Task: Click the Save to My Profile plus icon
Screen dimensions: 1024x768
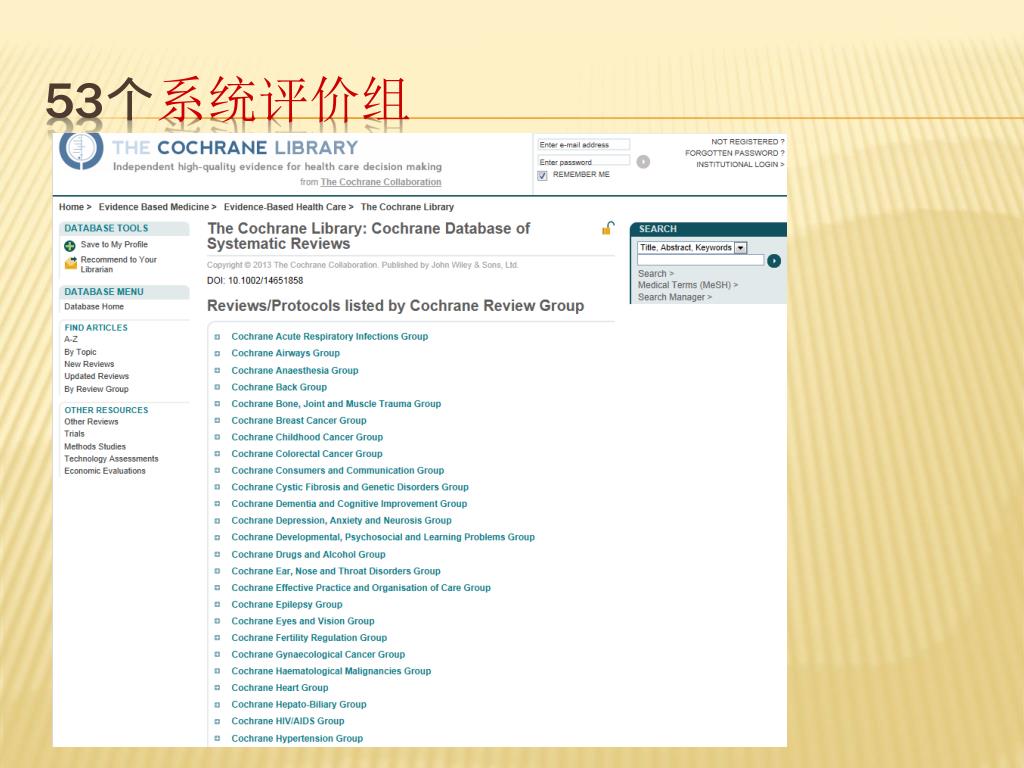Action: coord(70,246)
